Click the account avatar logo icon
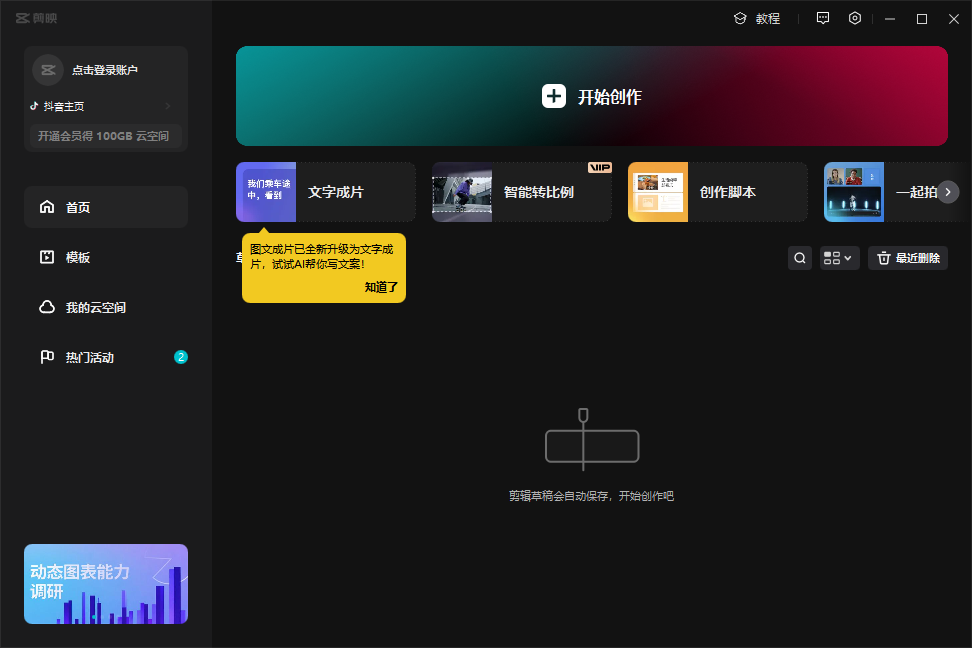Viewport: 972px width, 648px height. point(48,70)
